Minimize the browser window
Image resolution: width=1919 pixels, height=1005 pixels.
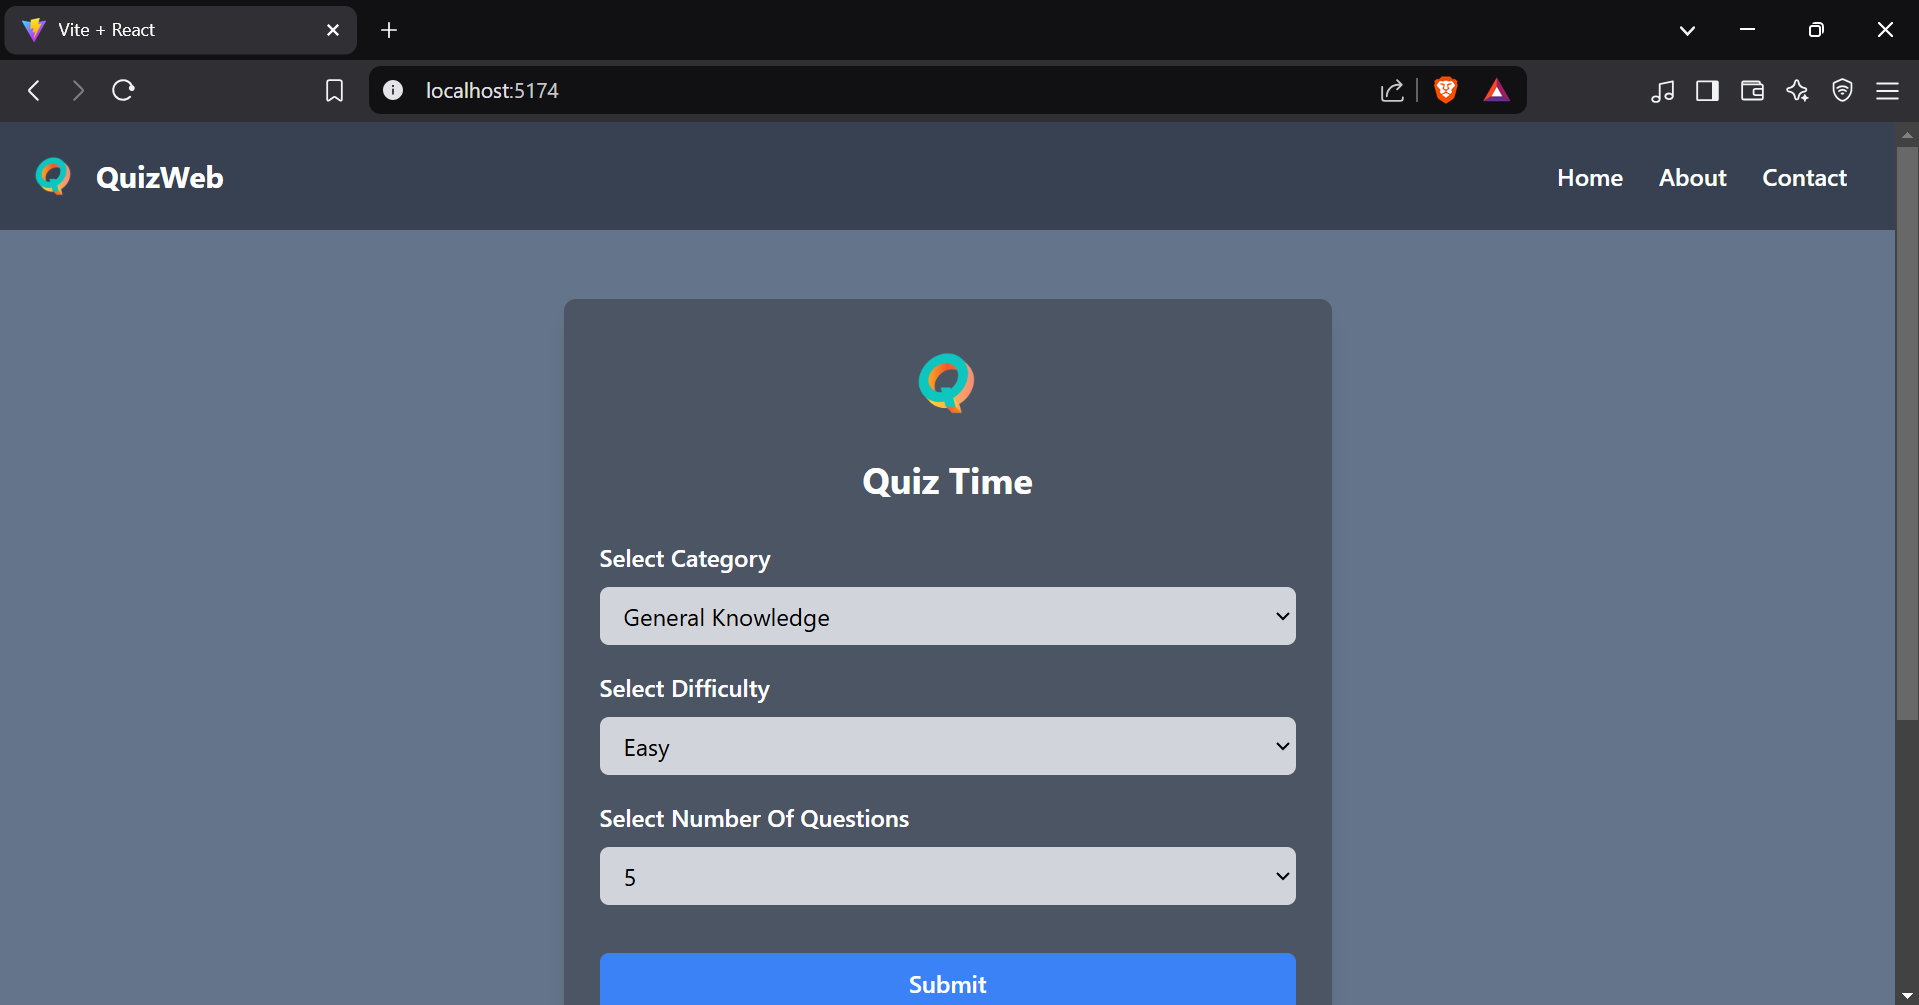tap(1748, 30)
